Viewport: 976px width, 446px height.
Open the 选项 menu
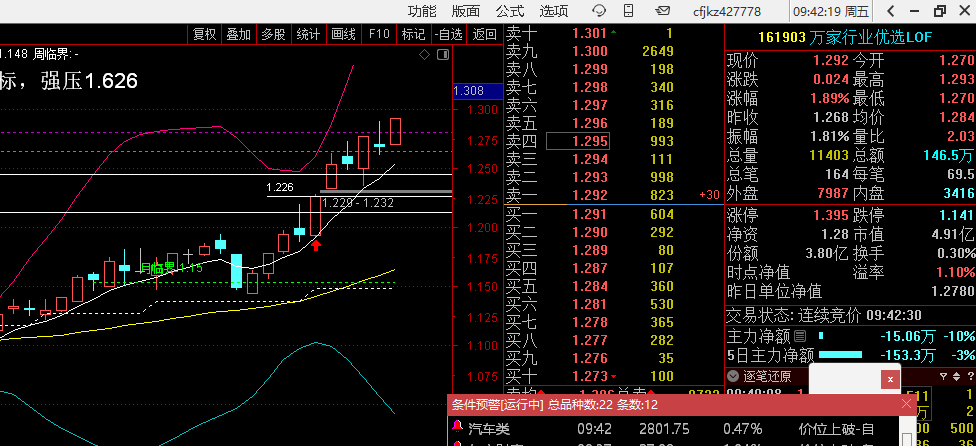[554, 11]
